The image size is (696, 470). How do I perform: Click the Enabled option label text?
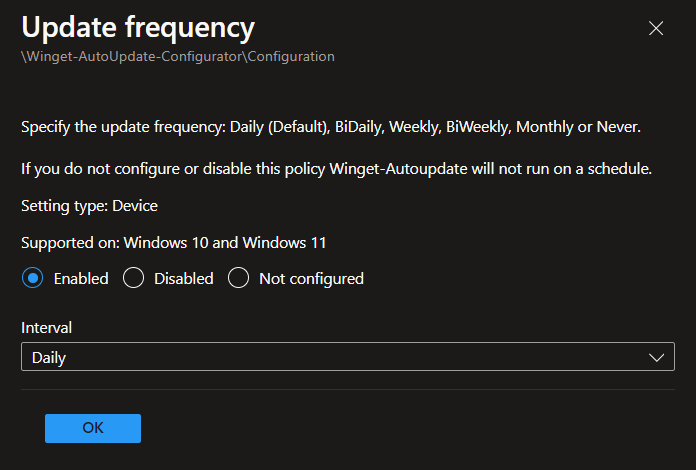(81, 279)
